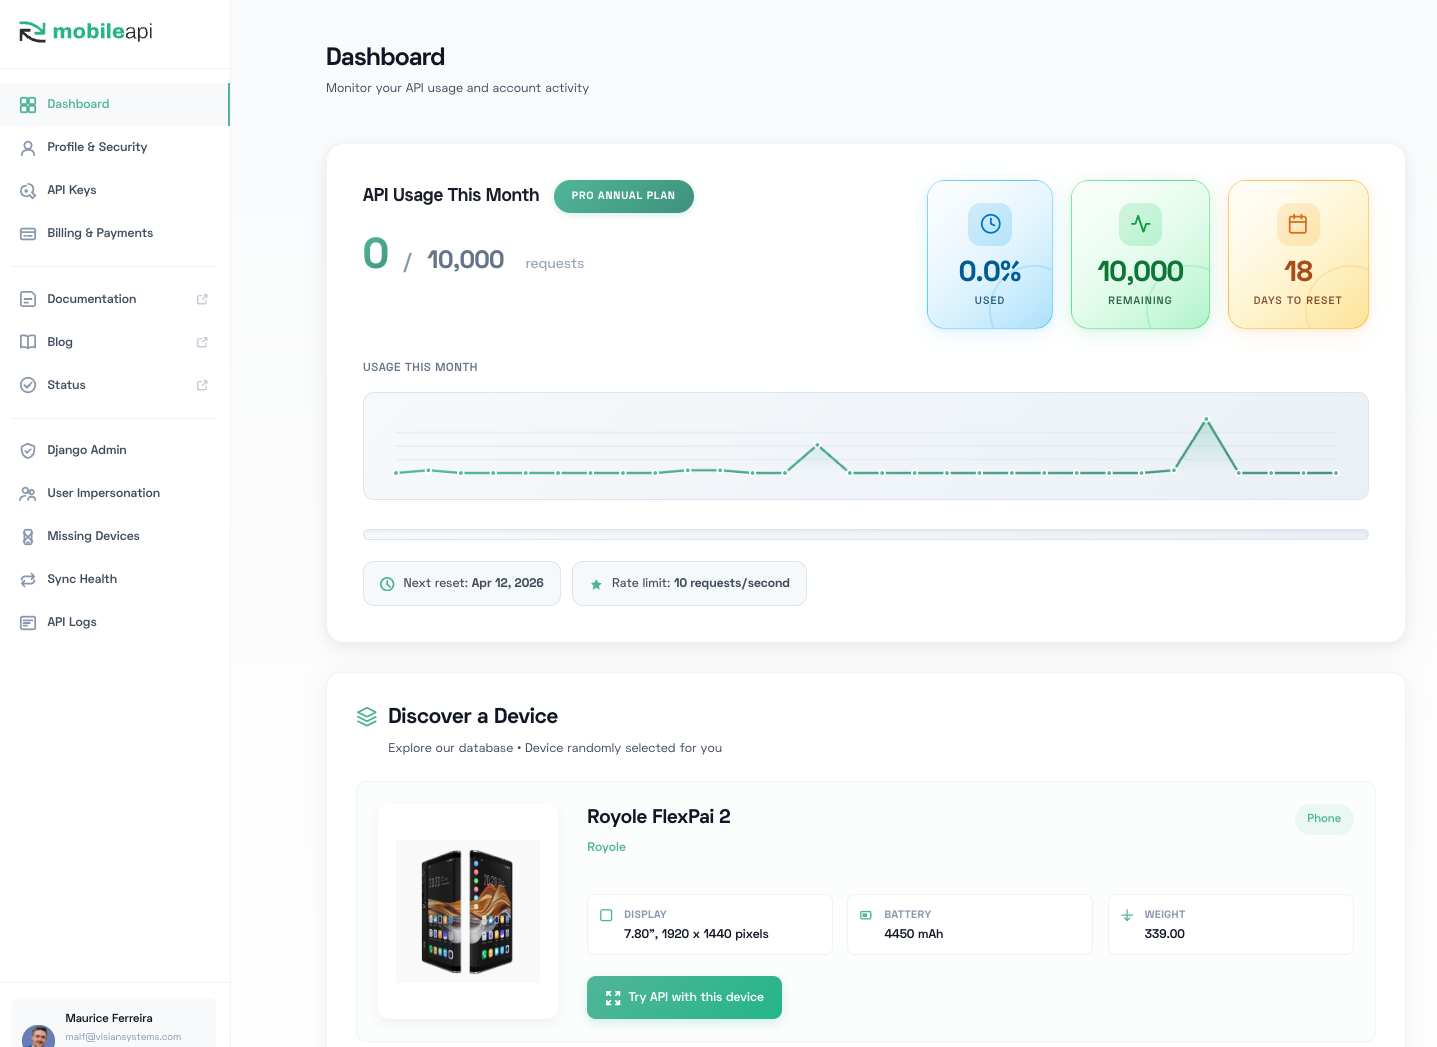The width and height of the screenshot is (1437, 1047).
Task: Click the activity pulse icon in Remaining card
Action: click(x=1140, y=224)
